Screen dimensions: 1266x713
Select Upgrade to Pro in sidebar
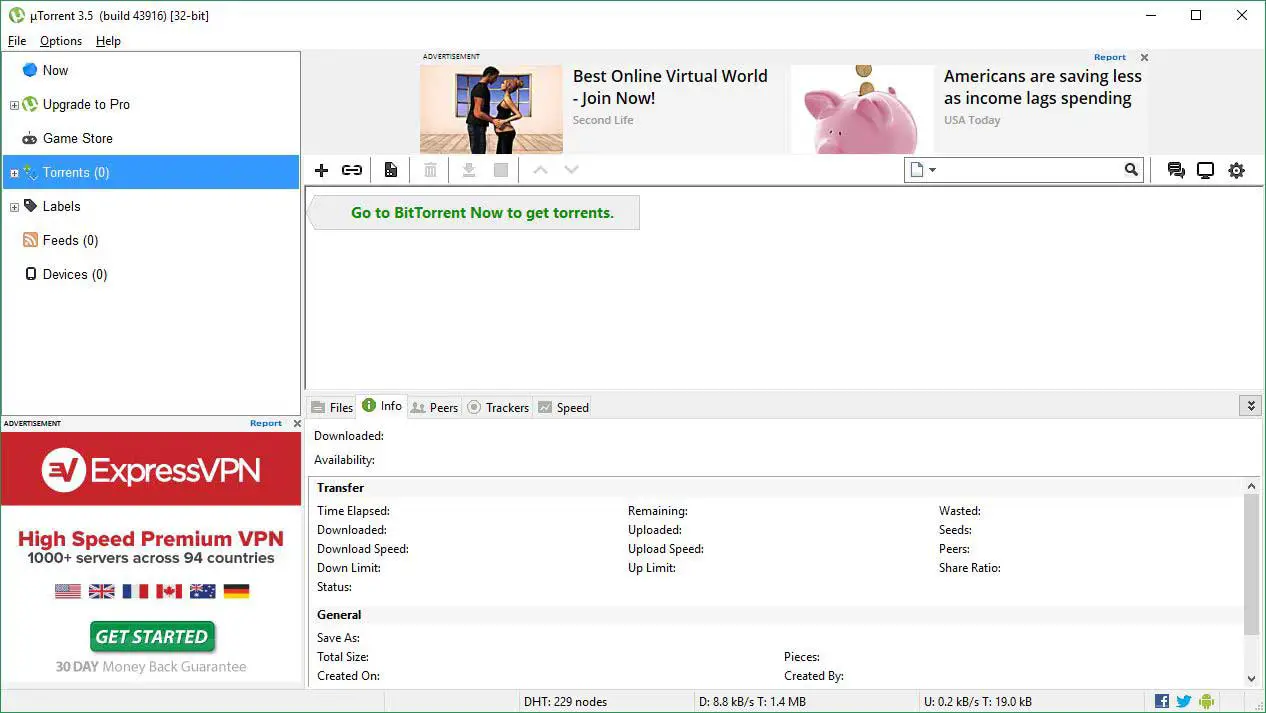click(x=151, y=104)
